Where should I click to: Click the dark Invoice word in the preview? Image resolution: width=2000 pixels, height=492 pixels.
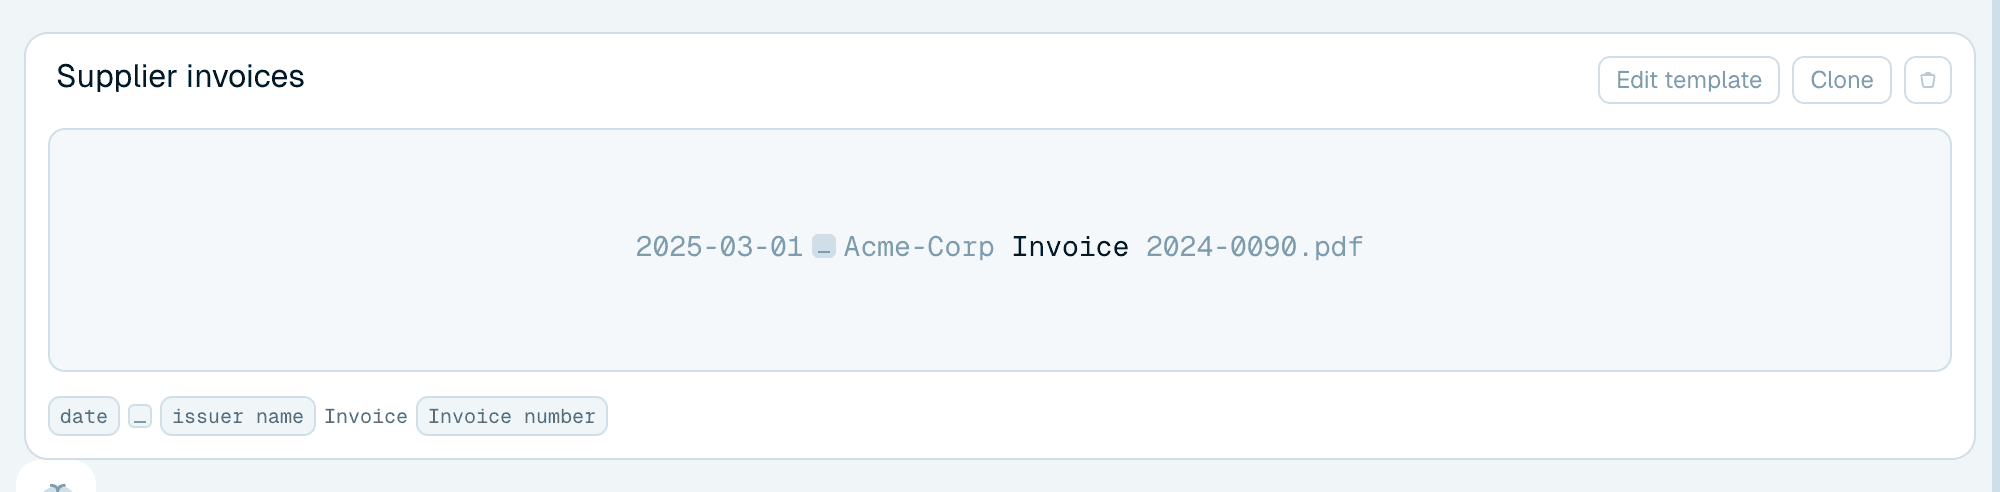[x=1070, y=247]
